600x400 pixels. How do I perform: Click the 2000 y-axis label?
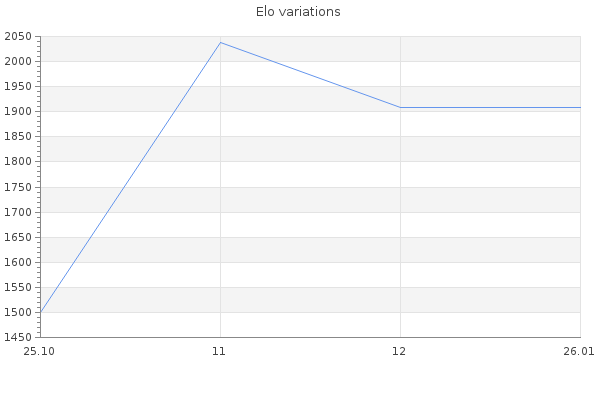pos(18,62)
